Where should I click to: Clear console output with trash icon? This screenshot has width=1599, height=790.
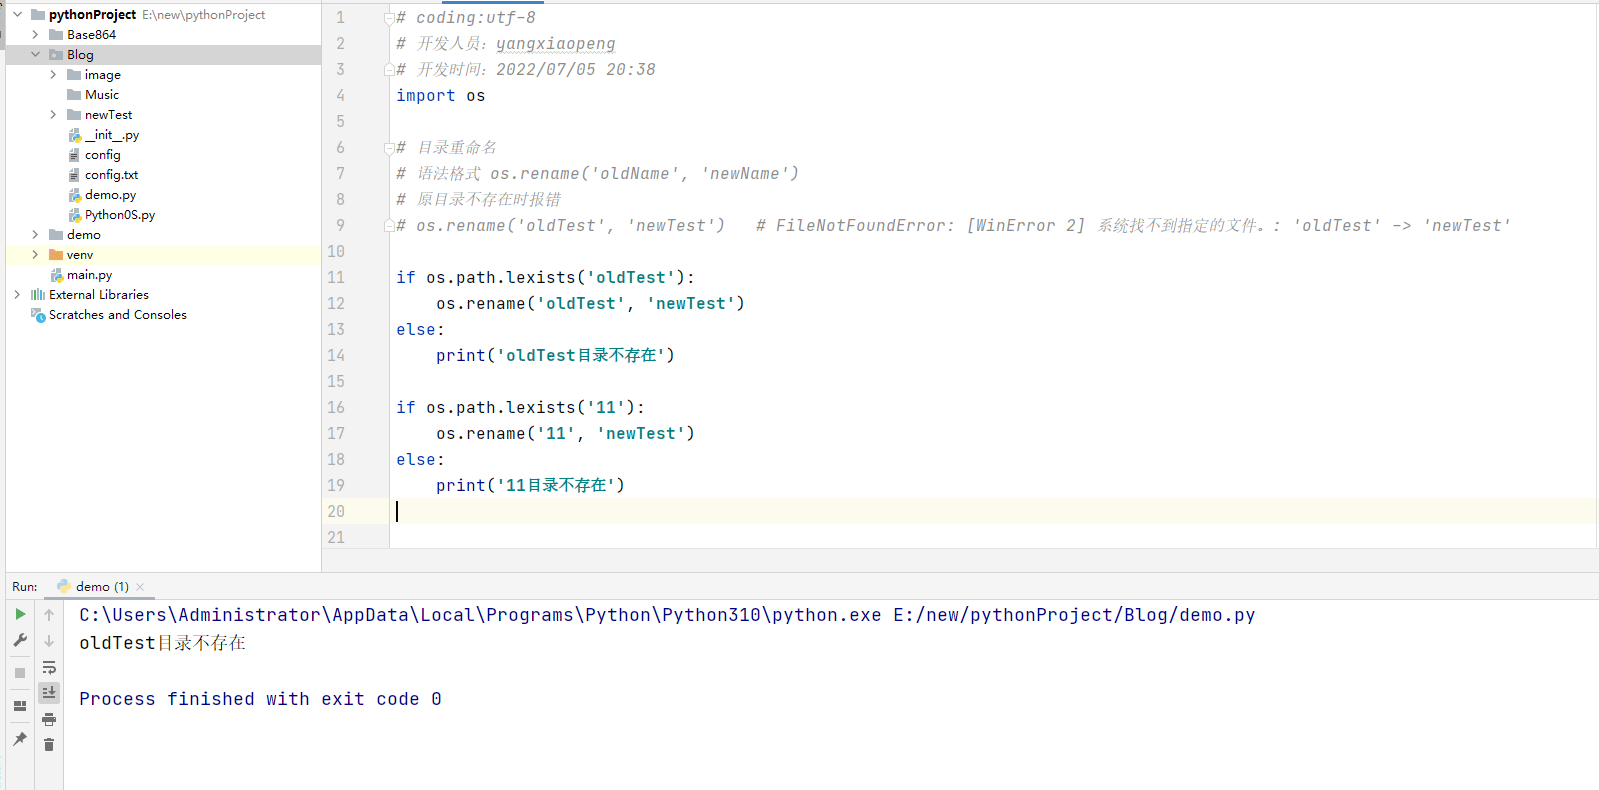[49, 745]
